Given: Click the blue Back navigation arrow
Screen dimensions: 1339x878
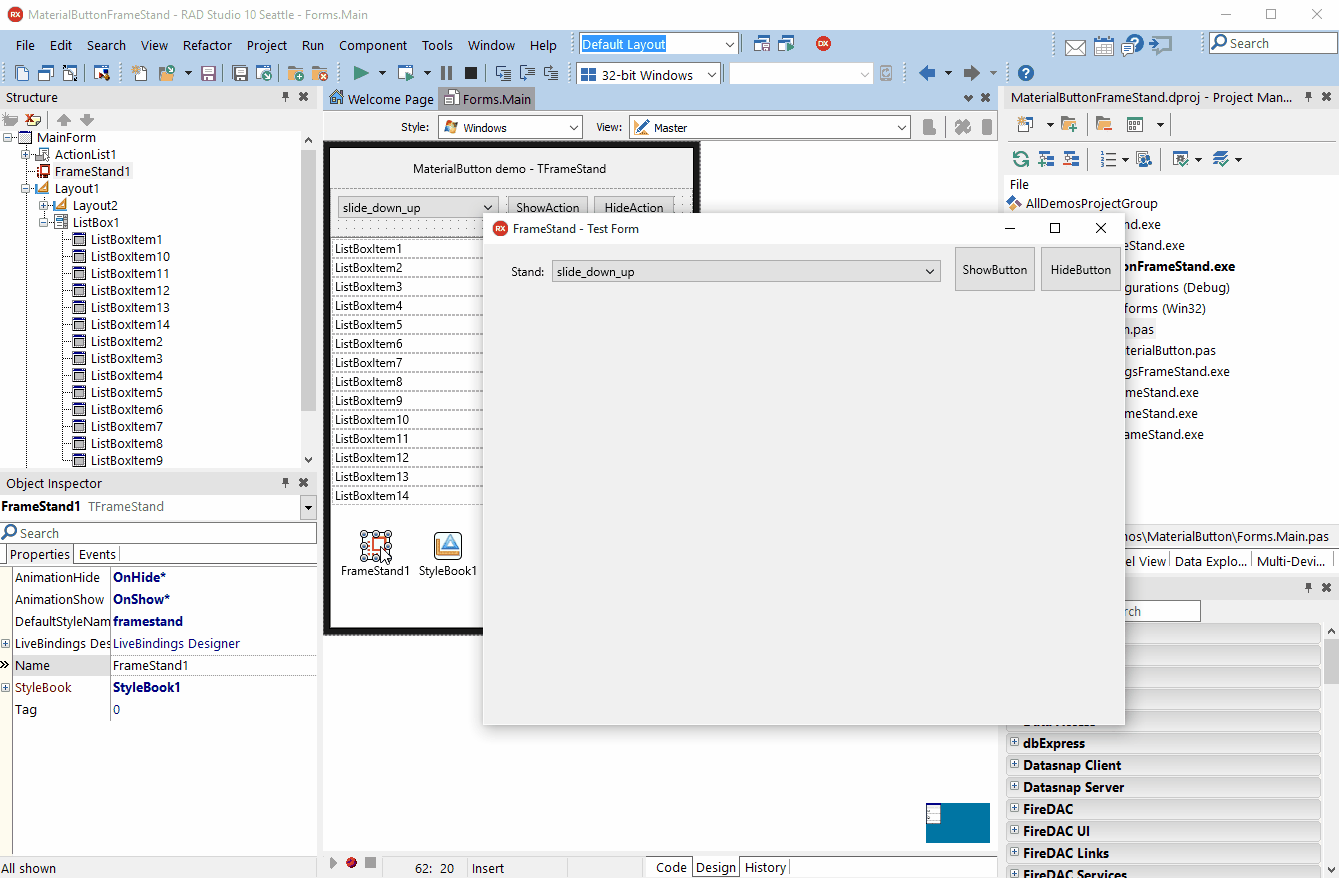Looking at the screenshot, I should [x=927, y=73].
